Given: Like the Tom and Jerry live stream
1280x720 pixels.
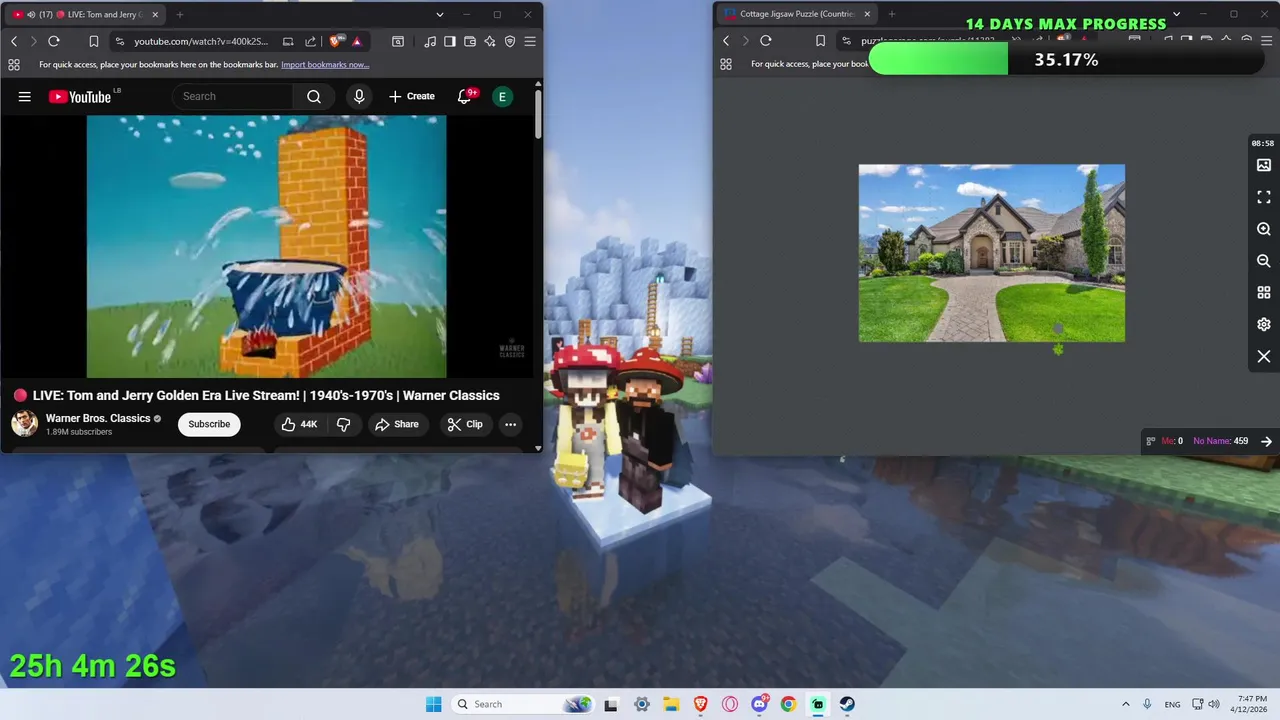Looking at the screenshot, I should click(x=299, y=424).
